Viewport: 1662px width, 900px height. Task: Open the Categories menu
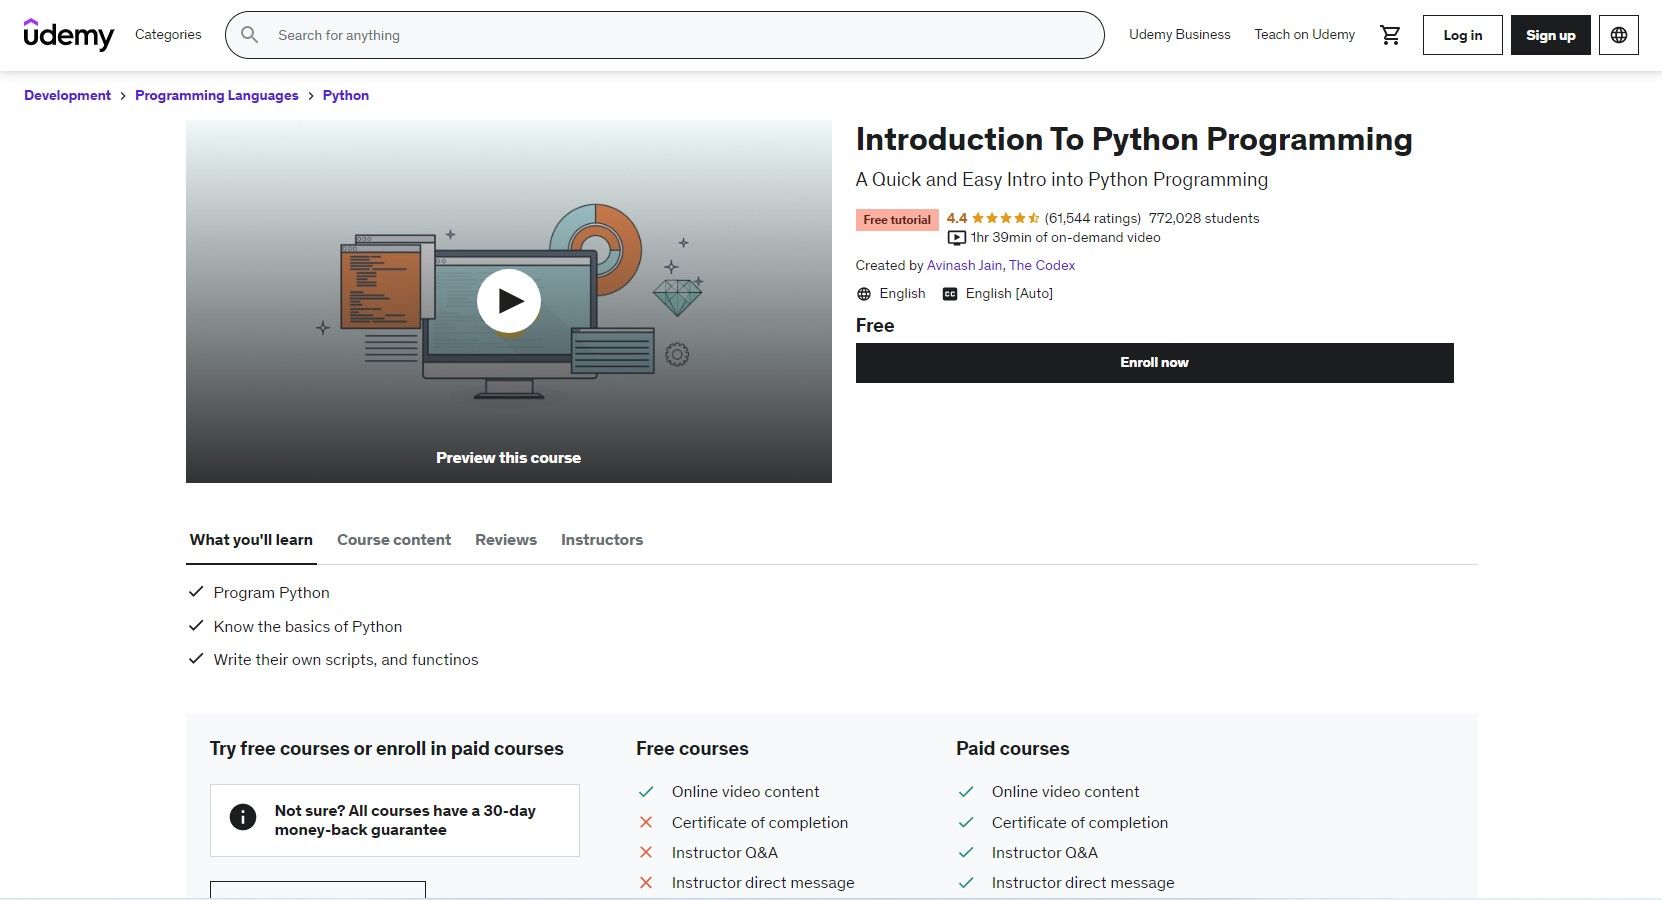point(167,34)
